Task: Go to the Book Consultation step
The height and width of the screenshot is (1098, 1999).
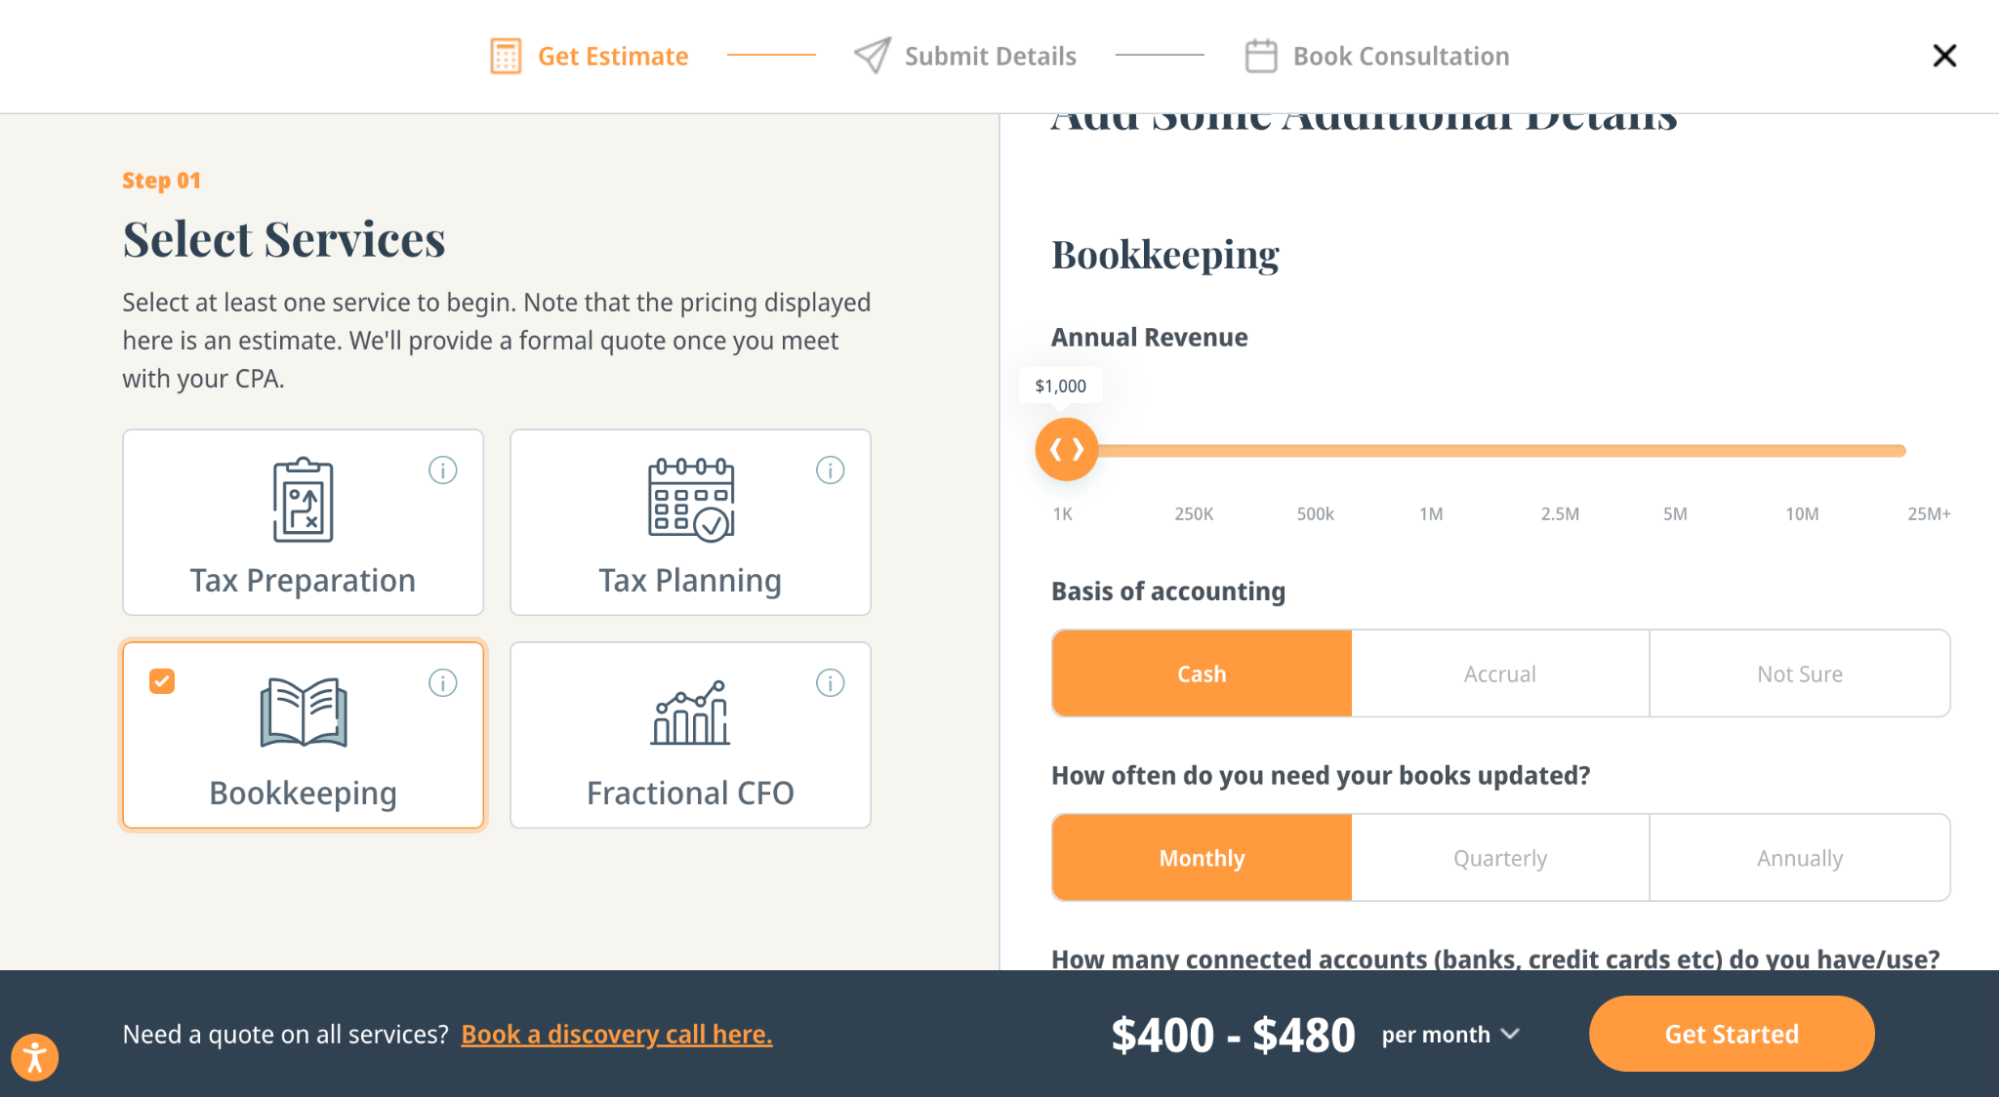Action: [1377, 56]
